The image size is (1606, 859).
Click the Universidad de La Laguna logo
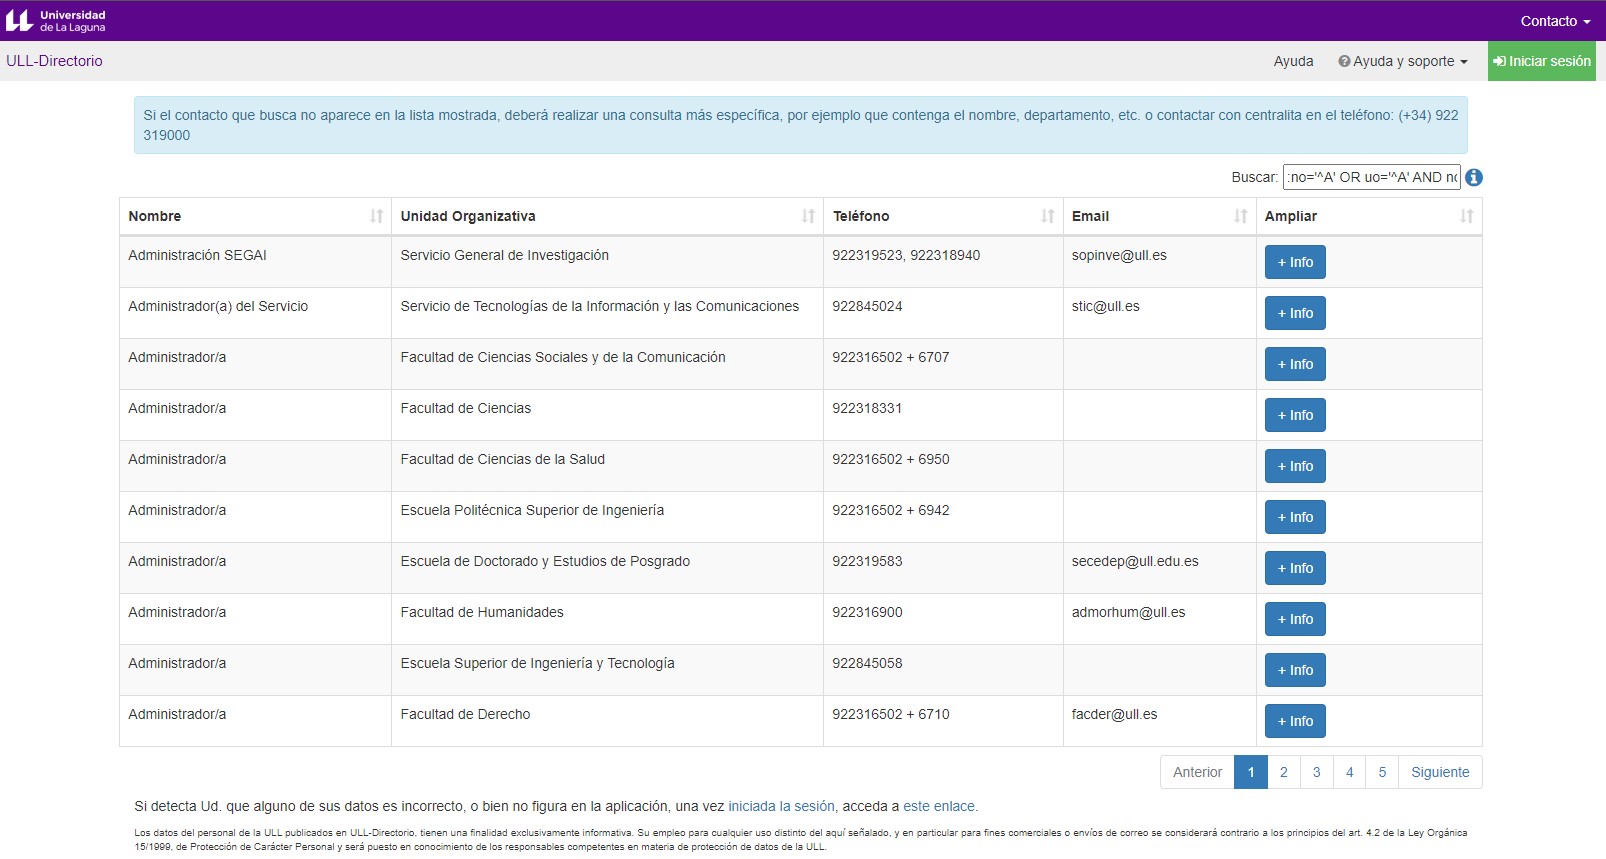click(x=56, y=20)
